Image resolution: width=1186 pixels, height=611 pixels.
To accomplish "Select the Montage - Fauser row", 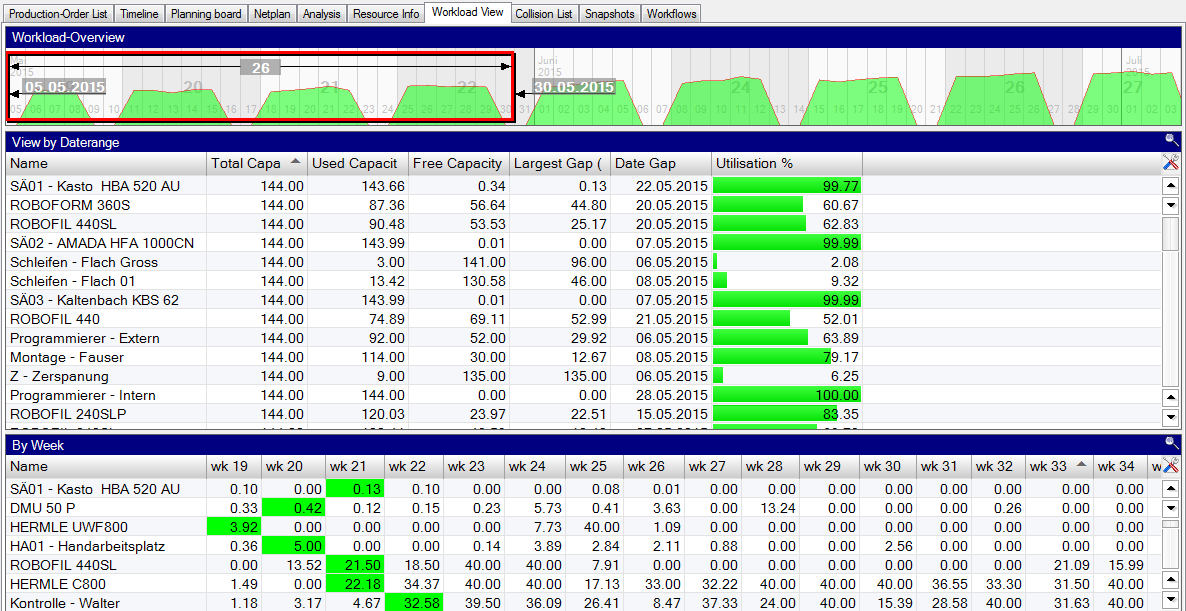I will 584,357.
